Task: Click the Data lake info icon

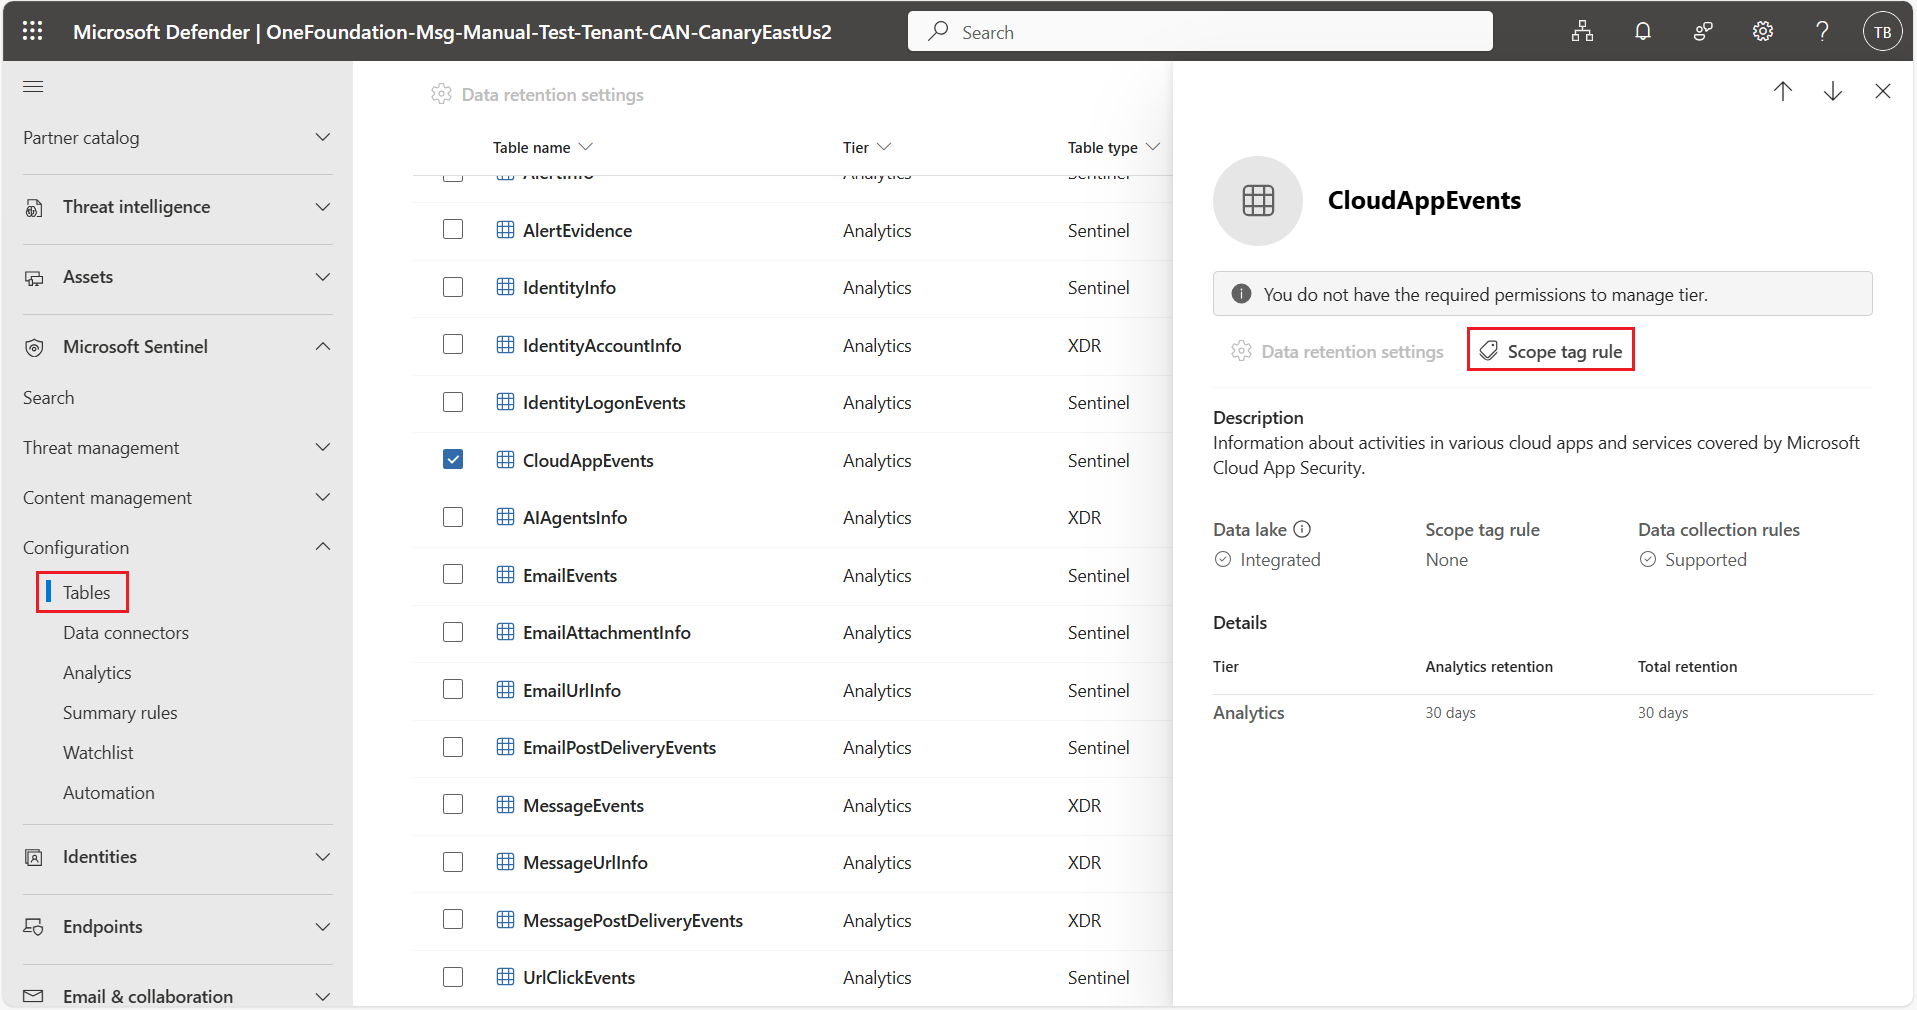Action: tap(1302, 529)
